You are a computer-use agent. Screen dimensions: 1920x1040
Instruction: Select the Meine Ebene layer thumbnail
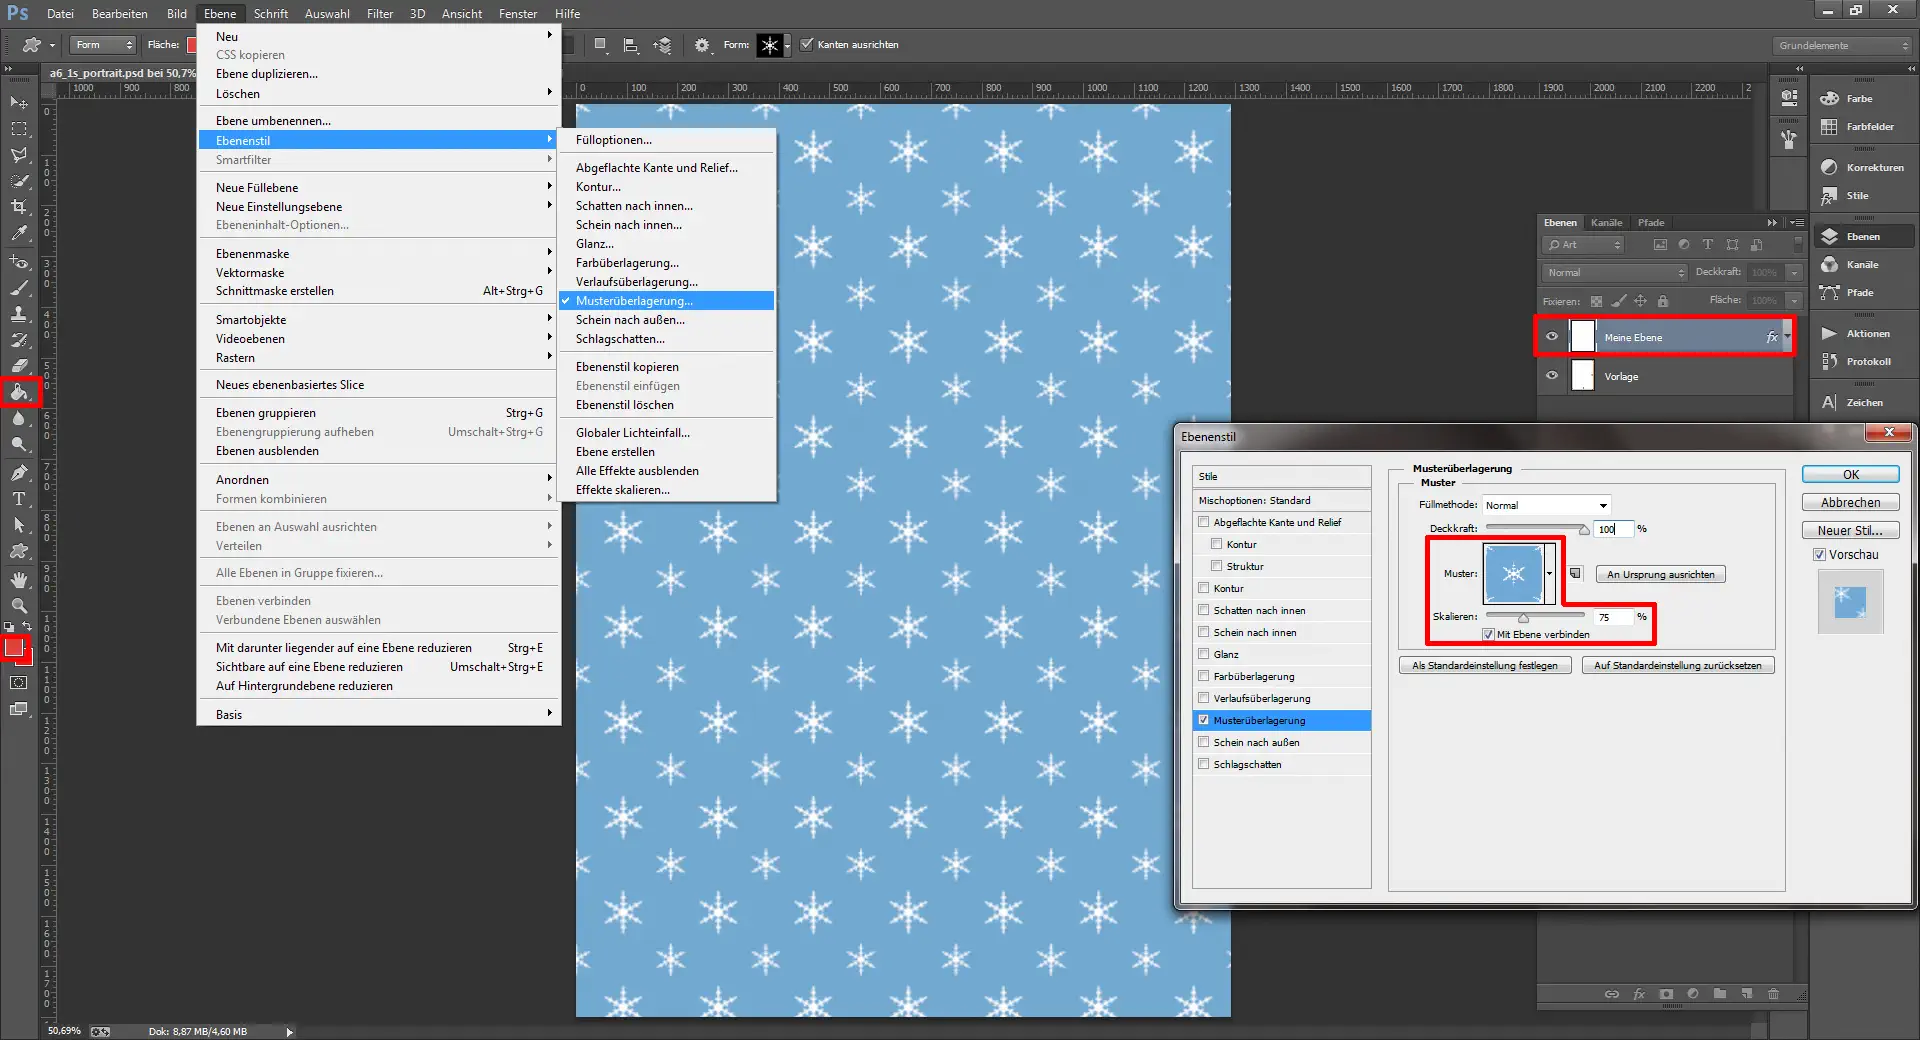coord(1583,337)
